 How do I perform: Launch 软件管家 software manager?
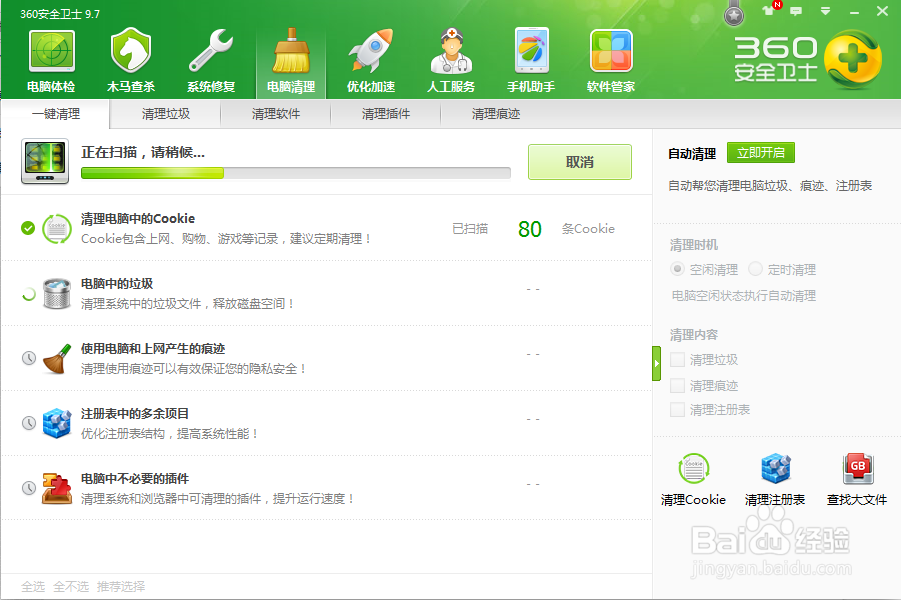611,57
